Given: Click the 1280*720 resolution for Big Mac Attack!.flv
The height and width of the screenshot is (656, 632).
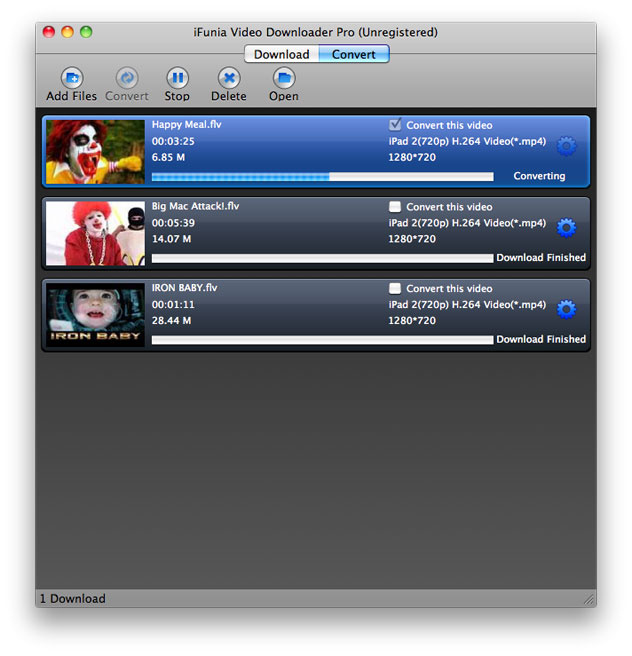Looking at the screenshot, I should coord(412,239).
